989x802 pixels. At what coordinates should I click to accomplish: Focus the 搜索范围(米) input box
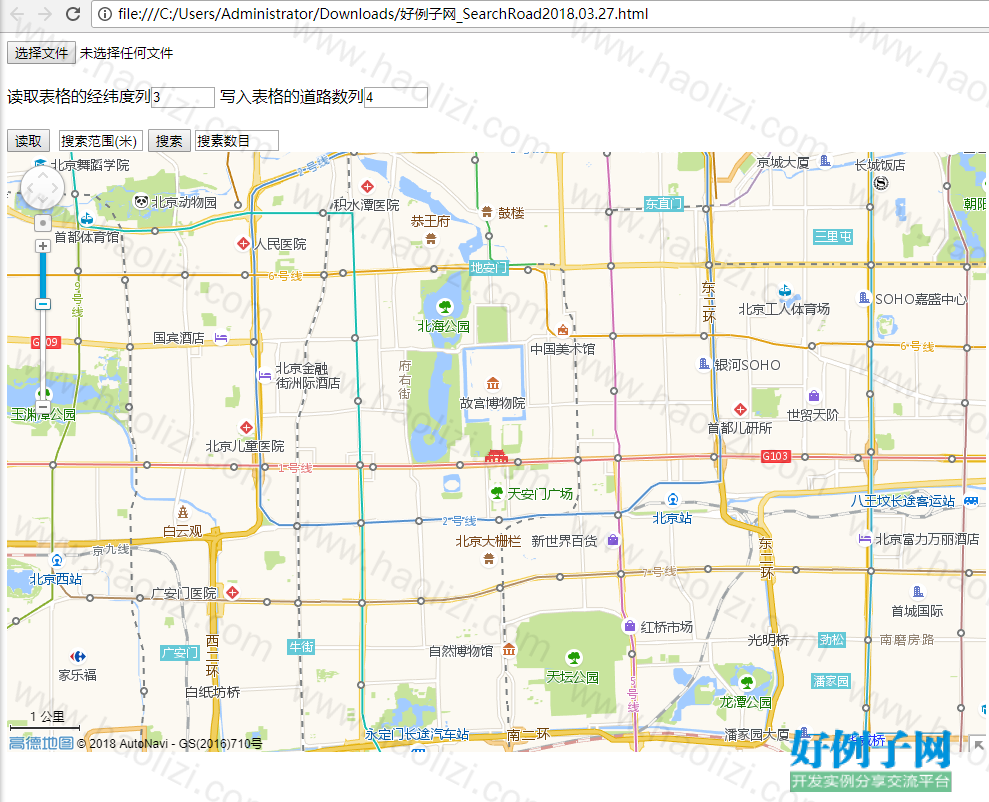point(101,141)
